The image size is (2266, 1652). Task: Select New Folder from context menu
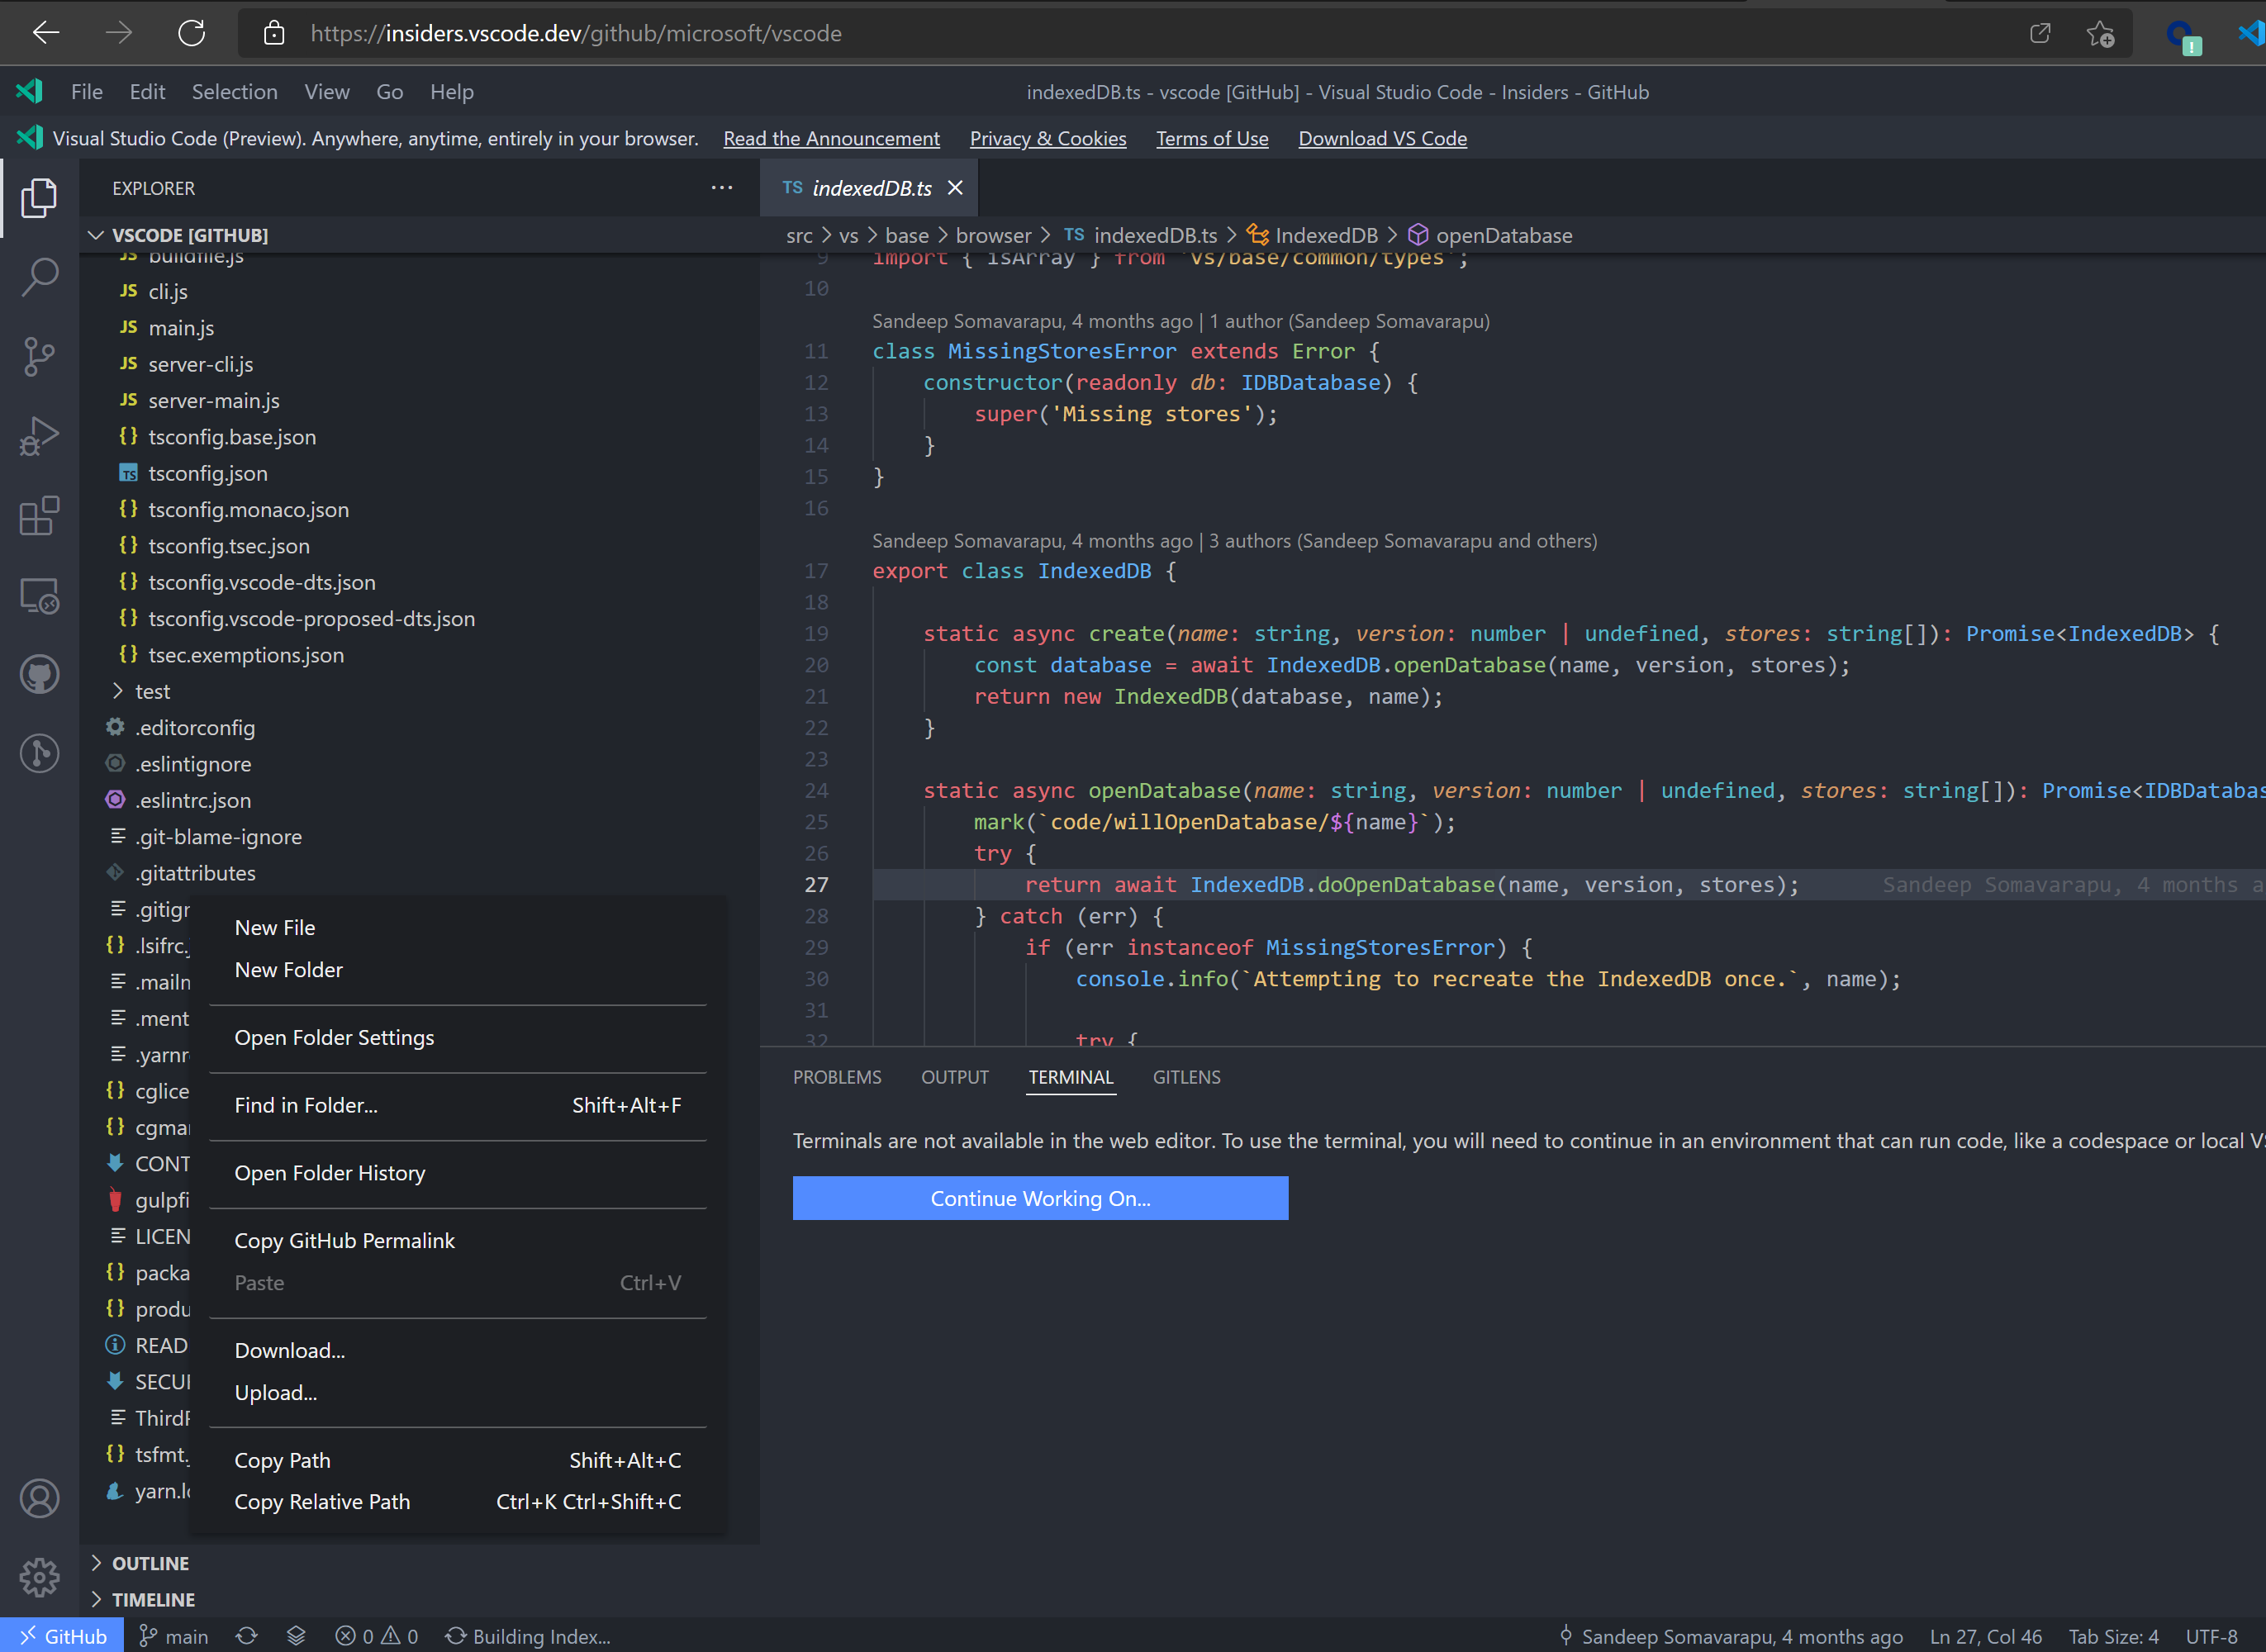(288, 970)
